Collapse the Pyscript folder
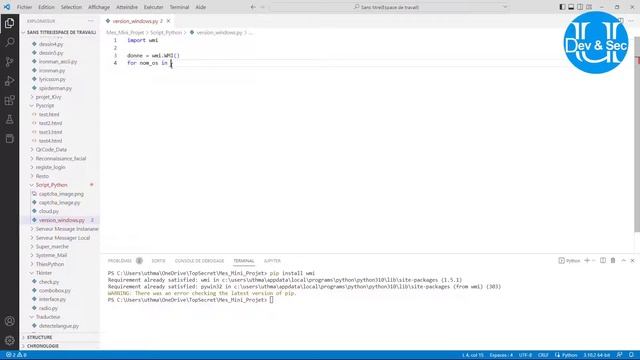The width and height of the screenshot is (640, 360). pos(44,106)
